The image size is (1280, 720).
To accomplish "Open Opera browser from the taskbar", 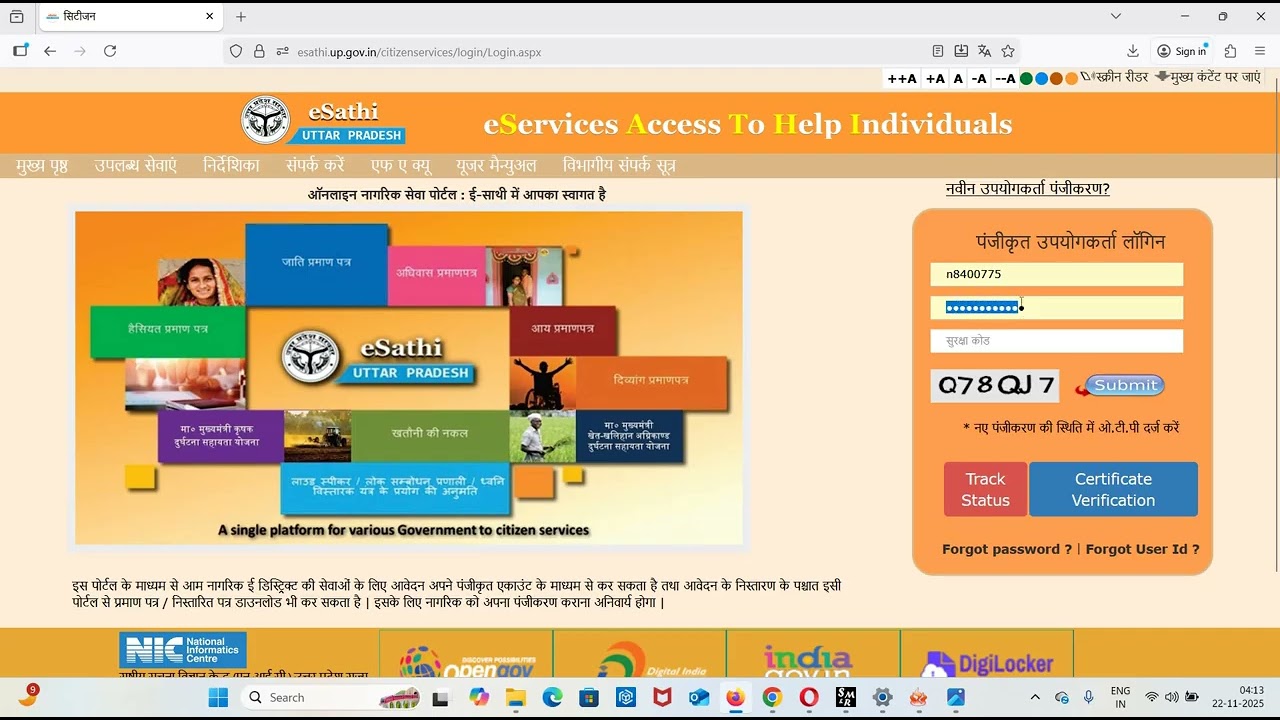I will click(x=809, y=697).
